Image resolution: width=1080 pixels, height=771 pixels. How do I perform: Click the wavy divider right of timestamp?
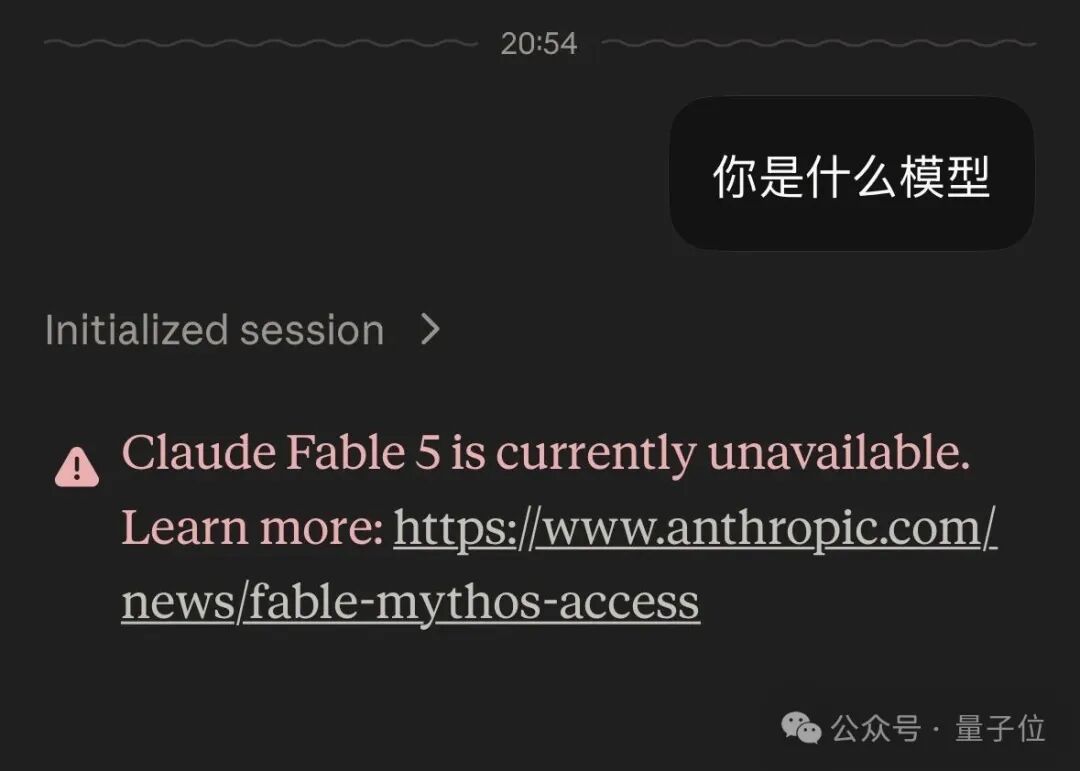819,43
